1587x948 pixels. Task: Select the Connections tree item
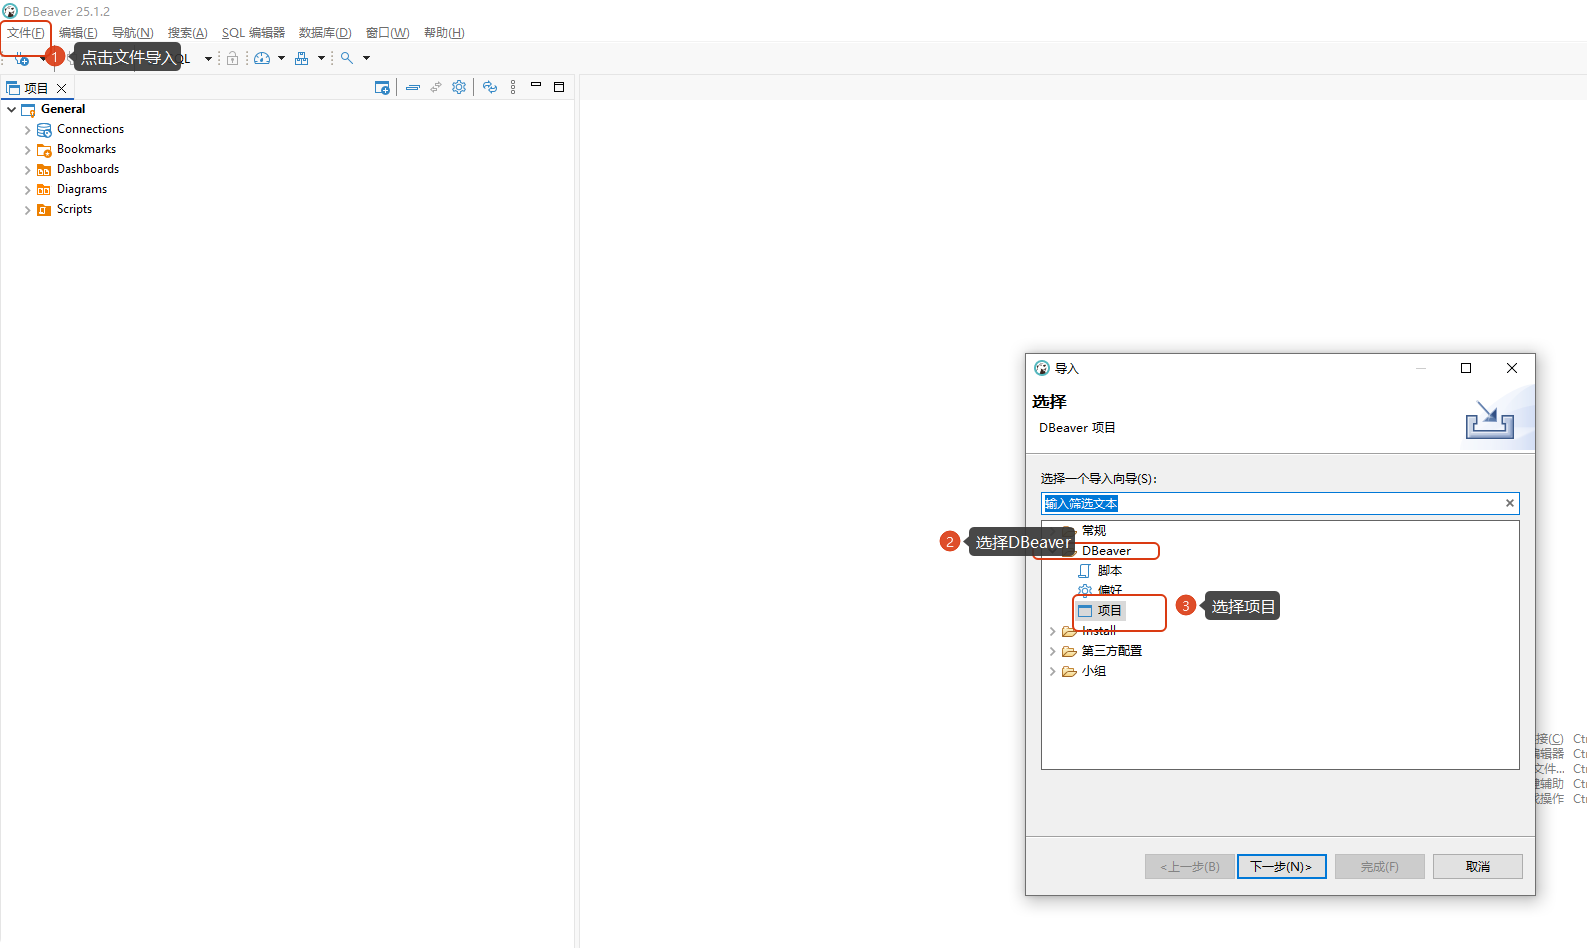pos(90,129)
